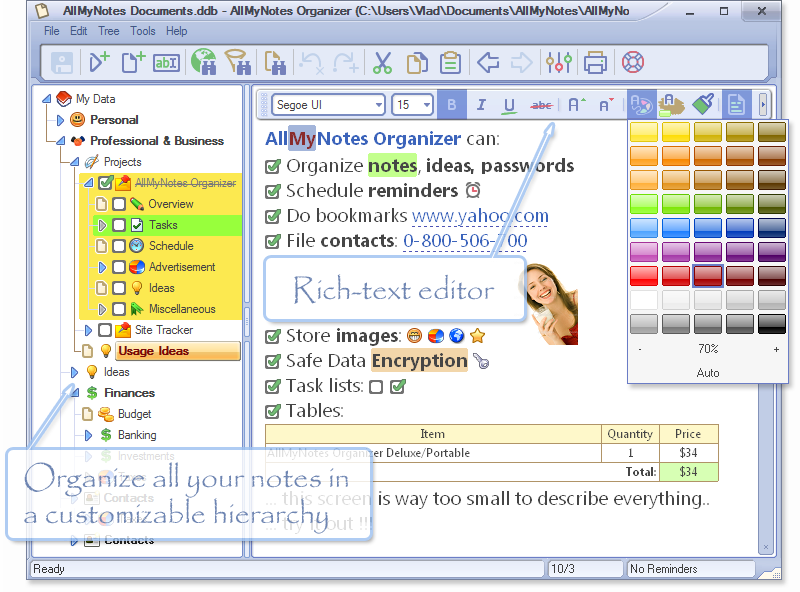Click the Copy icon in the toolbar
Screen dimensions: 800x592
click(417, 63)
